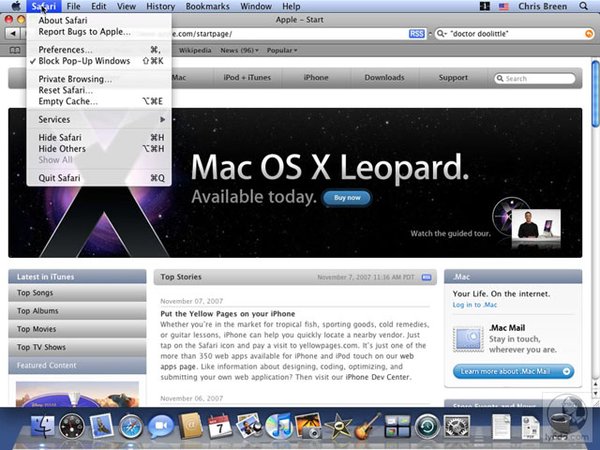The height and width of the screenshot is (450, 600).
Task: Select Report Bugs to Apple menu item
Action: (99, 32)
